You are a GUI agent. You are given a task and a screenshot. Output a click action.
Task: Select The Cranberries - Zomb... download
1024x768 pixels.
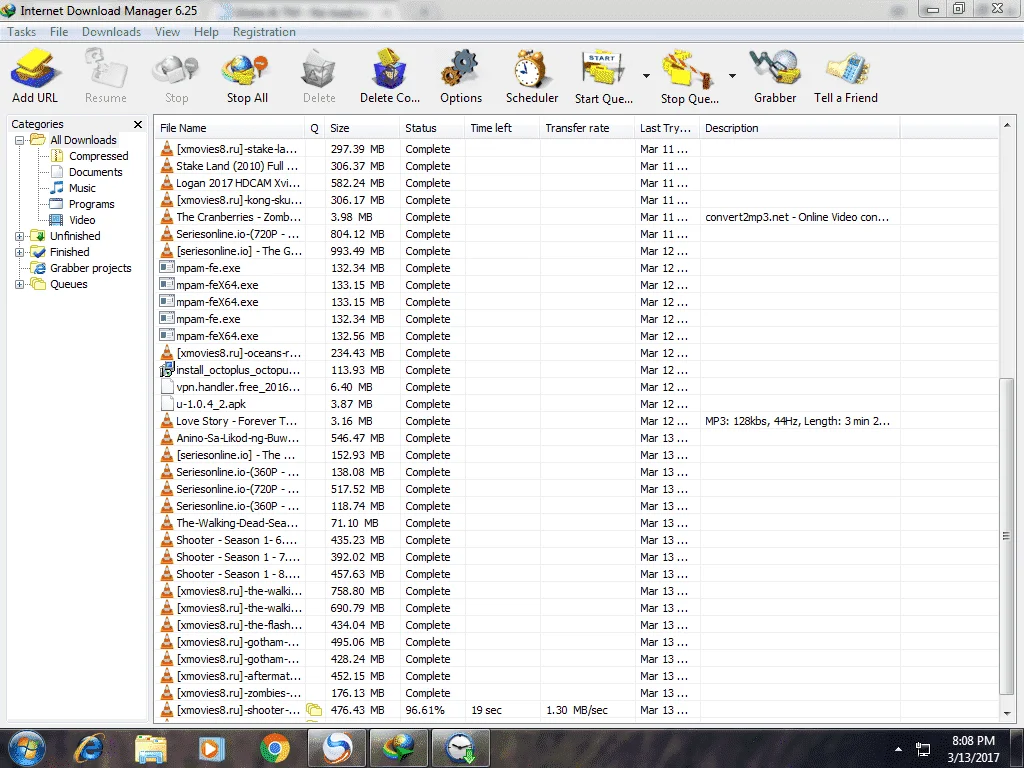pos(578,217)
